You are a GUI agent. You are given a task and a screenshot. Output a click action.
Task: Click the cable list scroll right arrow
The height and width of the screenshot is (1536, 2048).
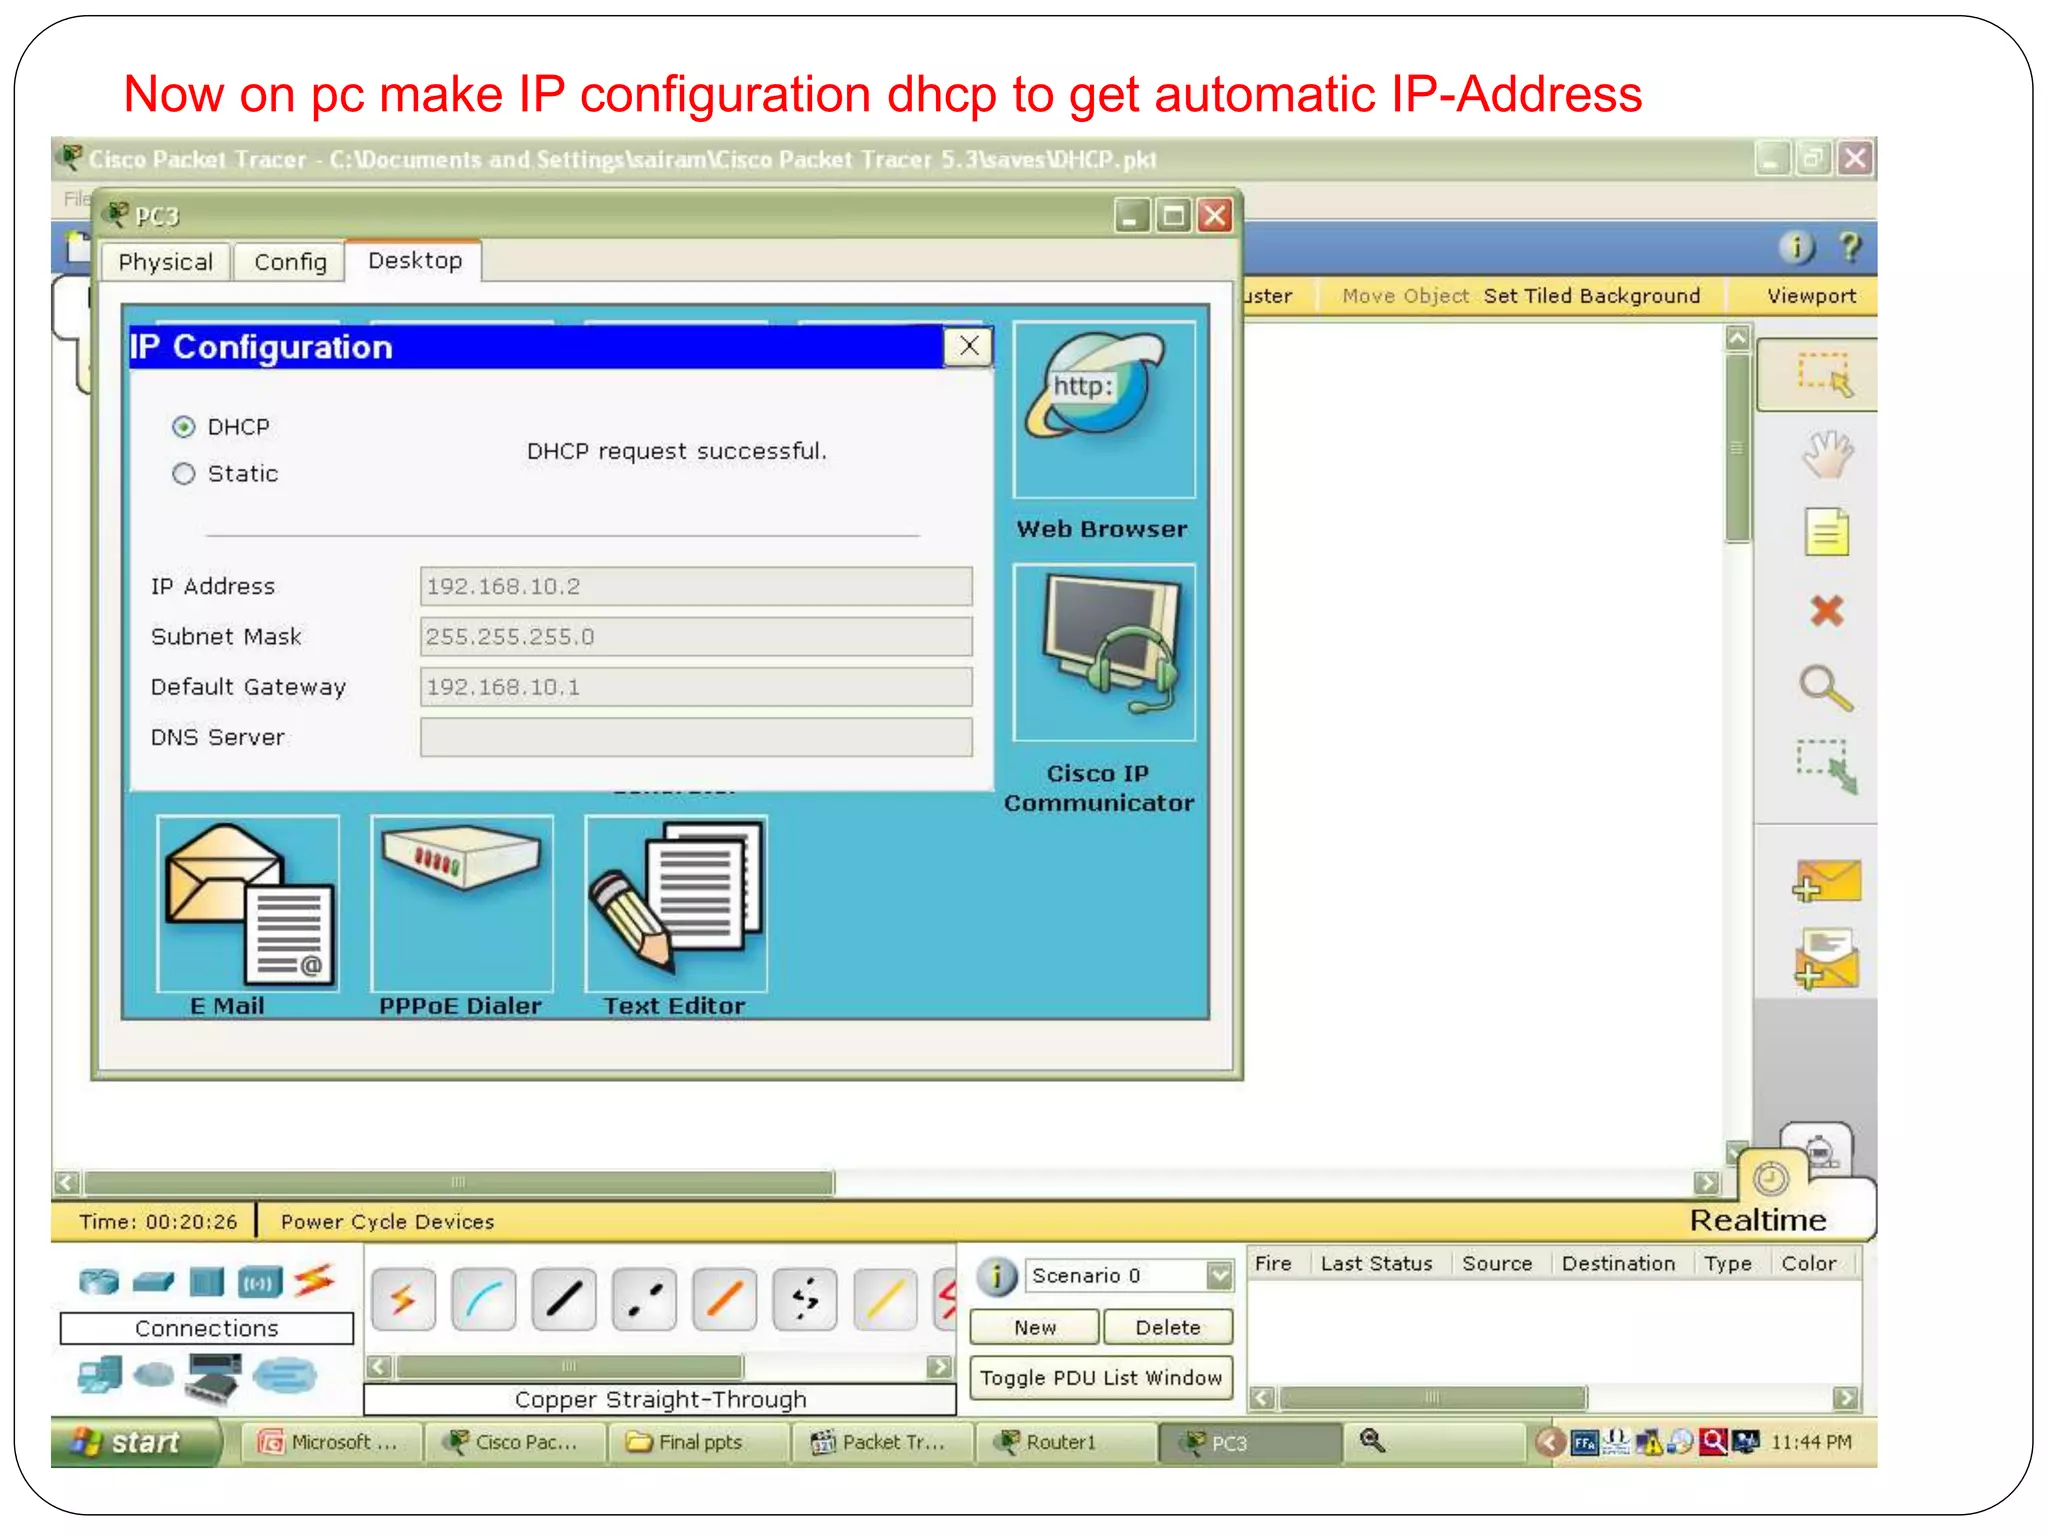point(940,1366)
